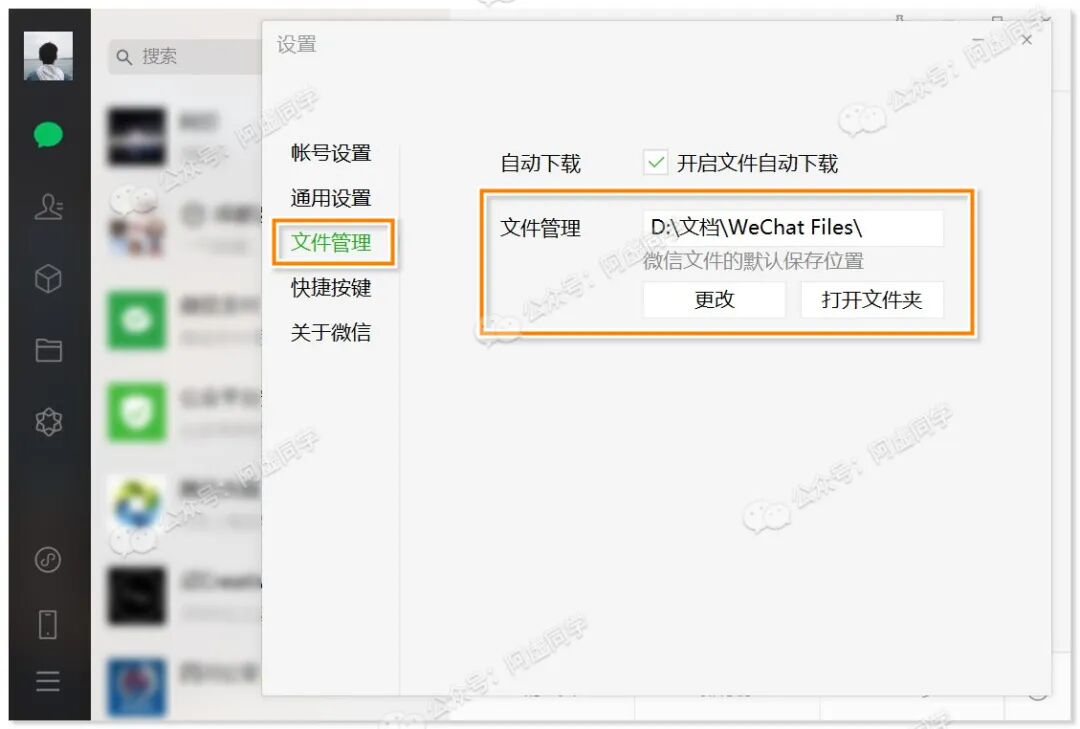
Task: Select the 帐号设置 tab
Action: 331,153
